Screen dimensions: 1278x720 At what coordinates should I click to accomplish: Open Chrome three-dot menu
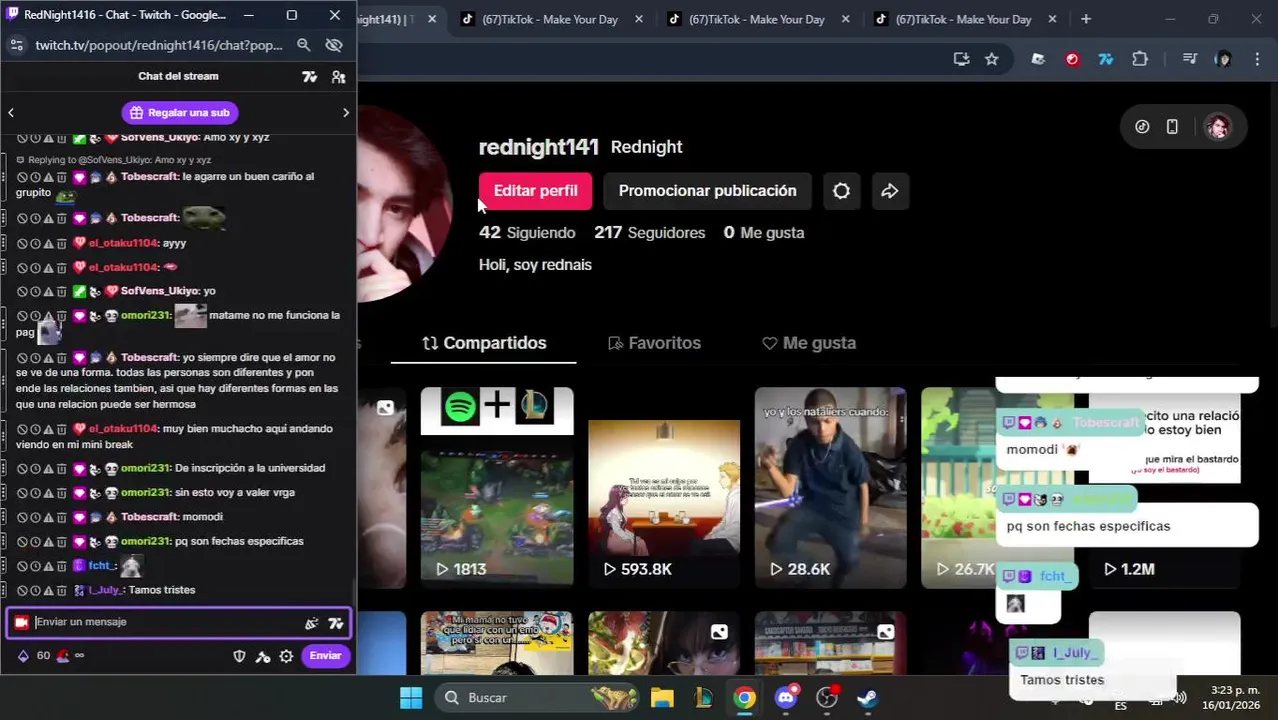(1258, 59)
